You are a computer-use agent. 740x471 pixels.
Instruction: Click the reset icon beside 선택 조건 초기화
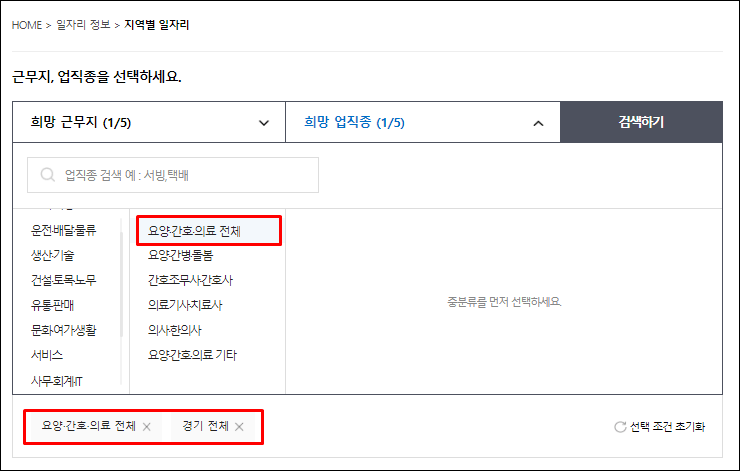click(620, 427)
